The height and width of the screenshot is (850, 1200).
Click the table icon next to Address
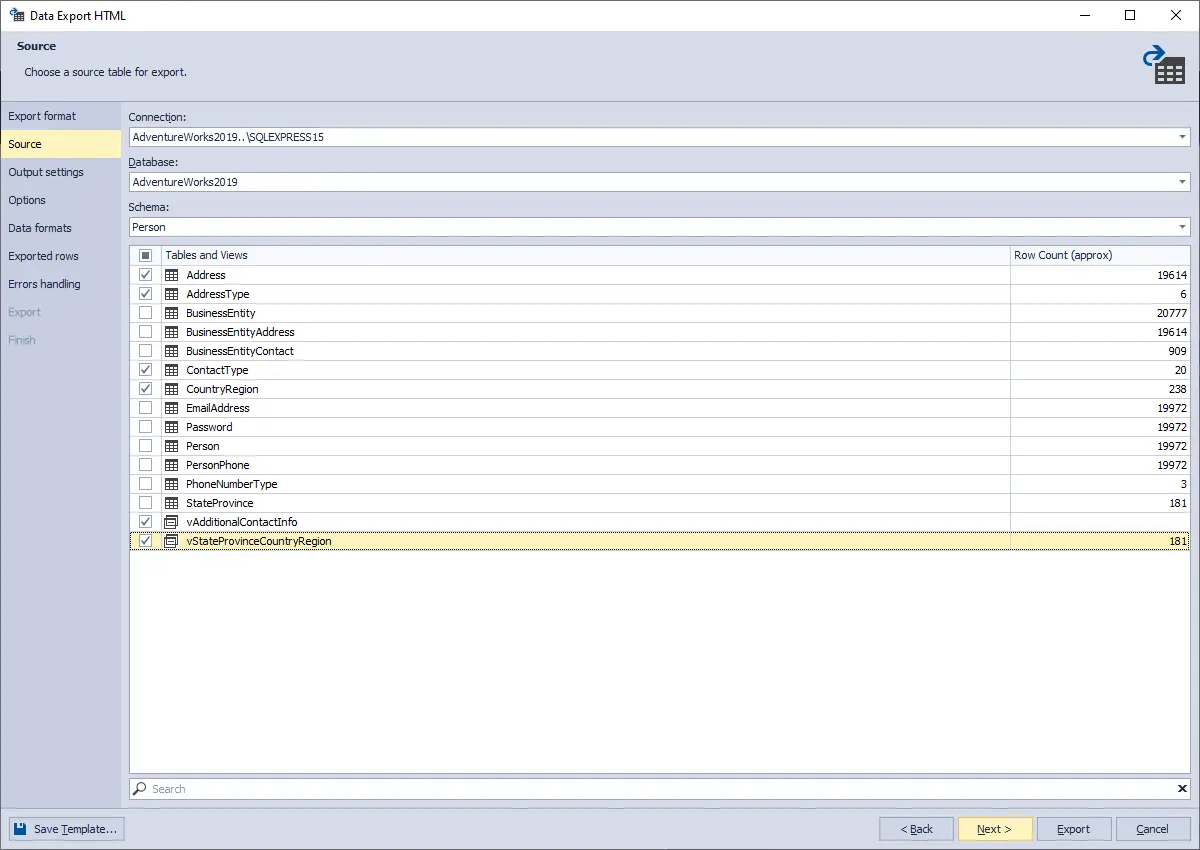(x=172, y=275)
